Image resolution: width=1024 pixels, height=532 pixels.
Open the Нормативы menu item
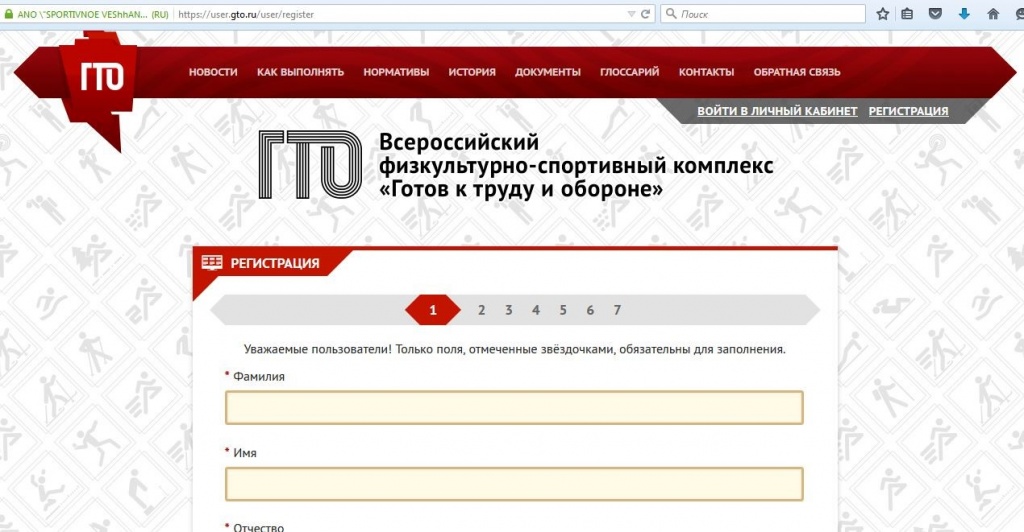click(x=396, y=72)
